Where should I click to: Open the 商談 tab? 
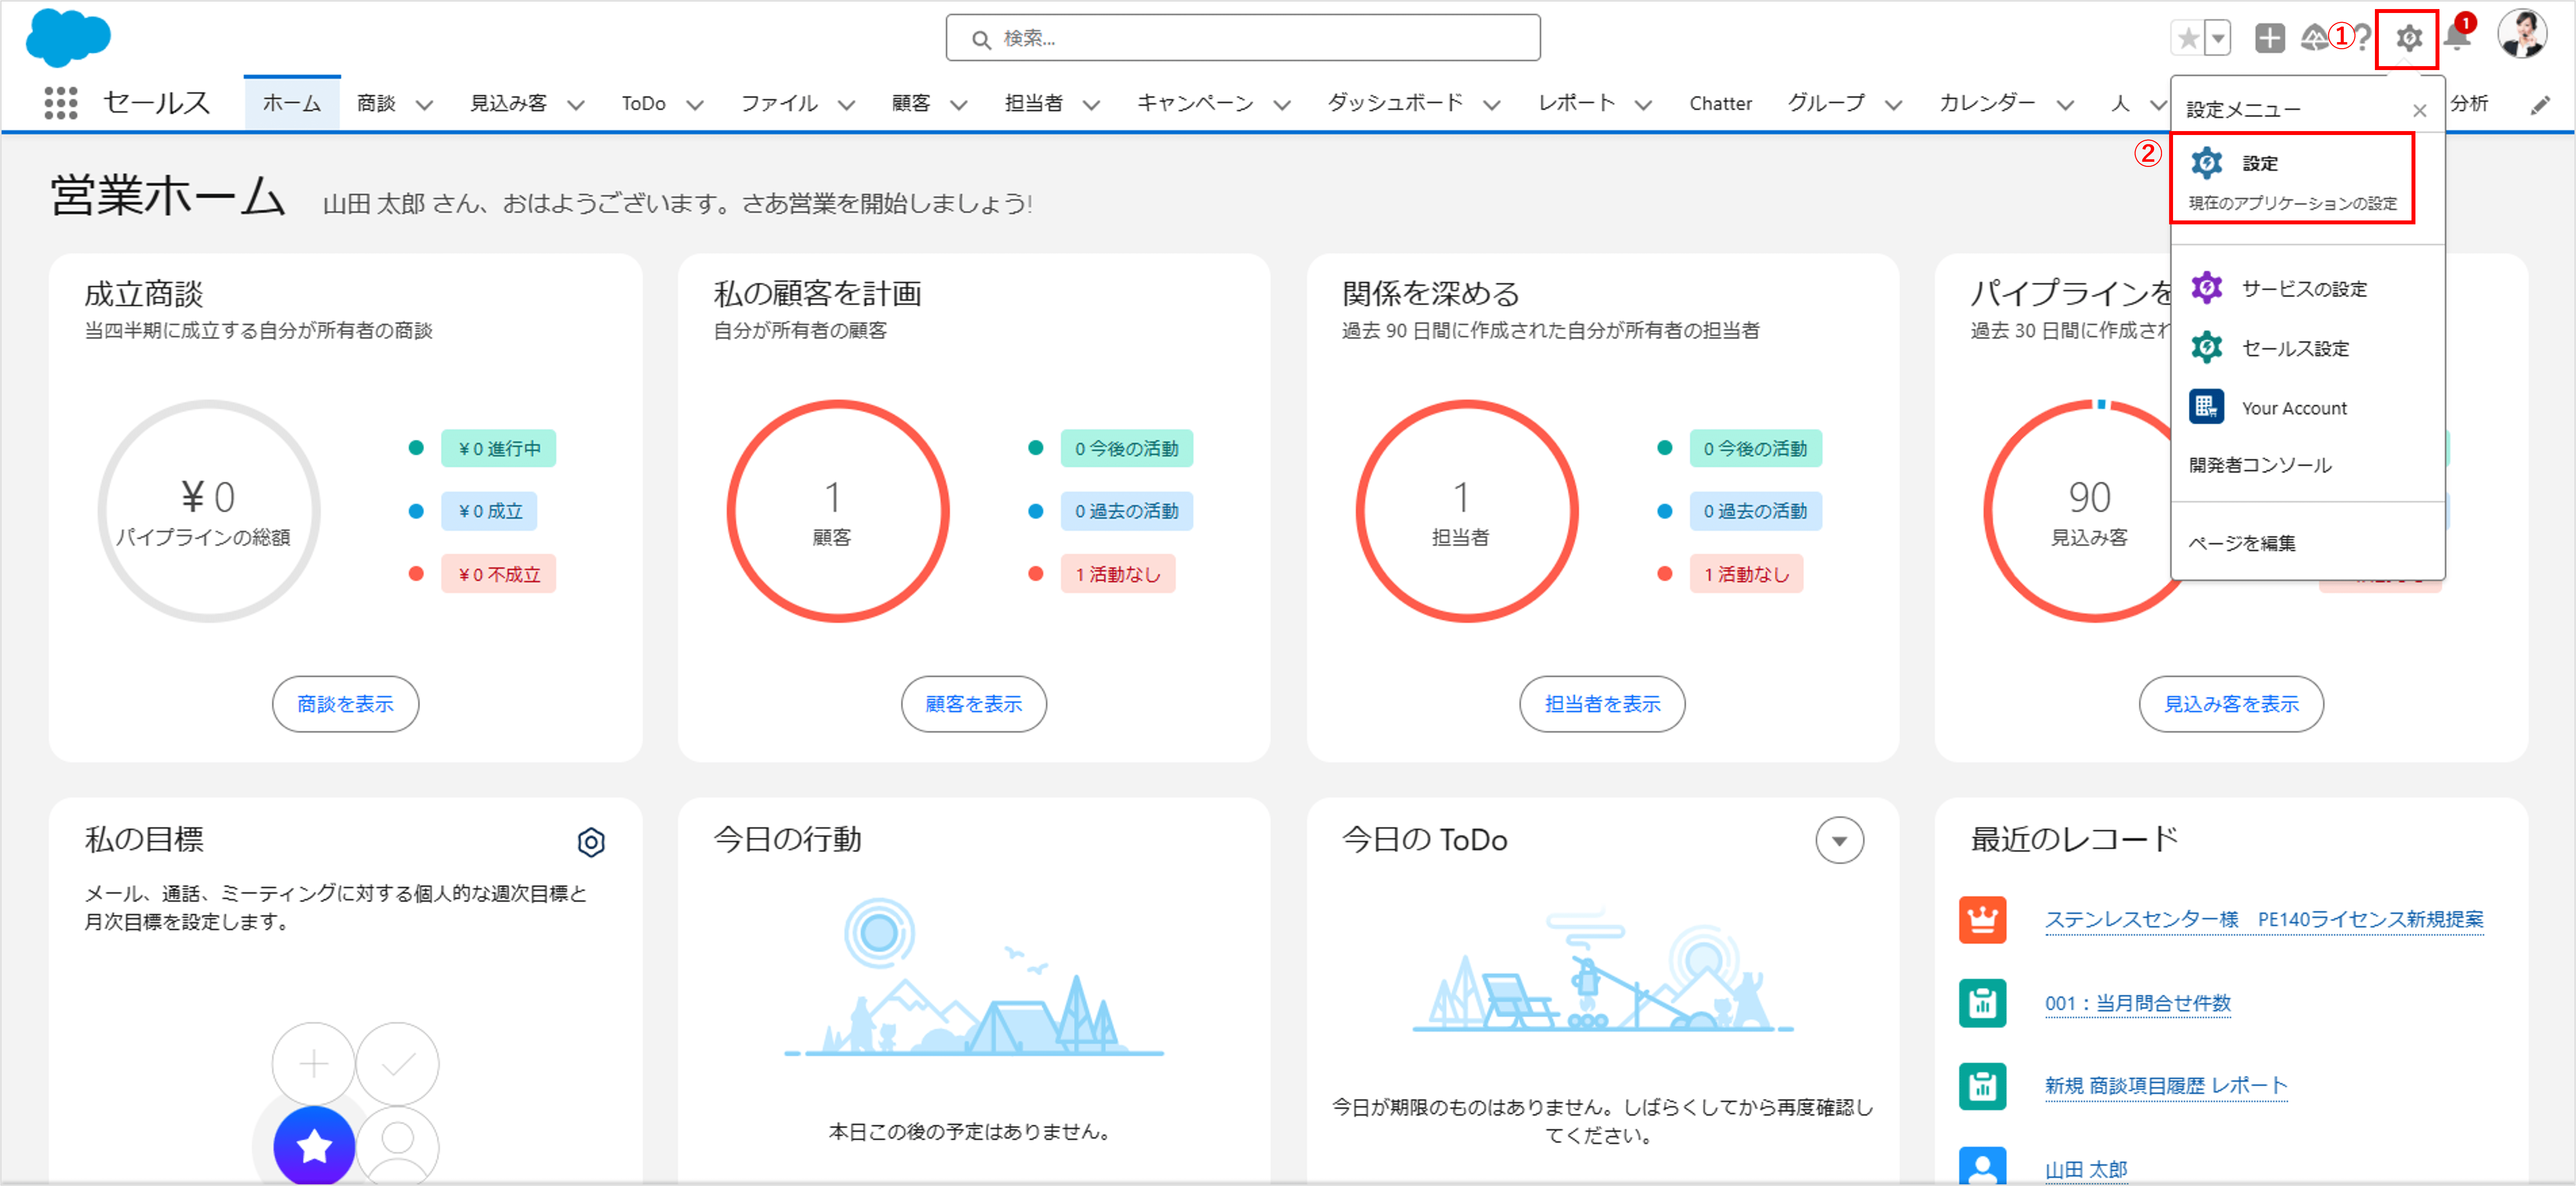coord(376,103)
